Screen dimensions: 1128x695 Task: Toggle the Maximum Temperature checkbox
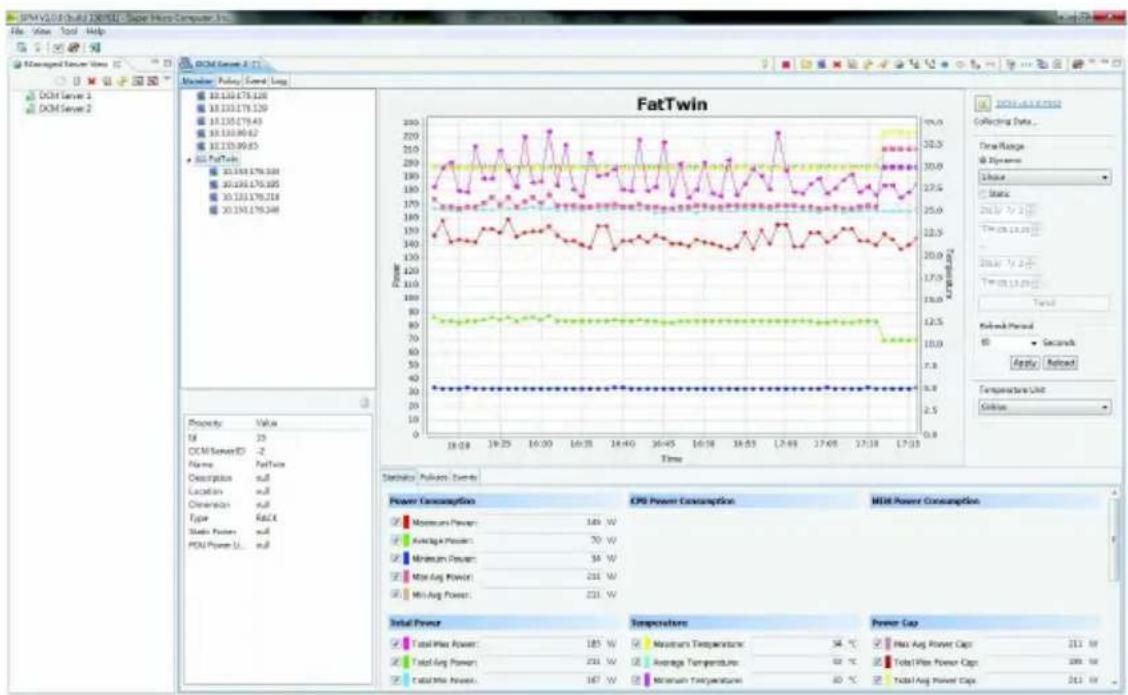coord(637,644)
